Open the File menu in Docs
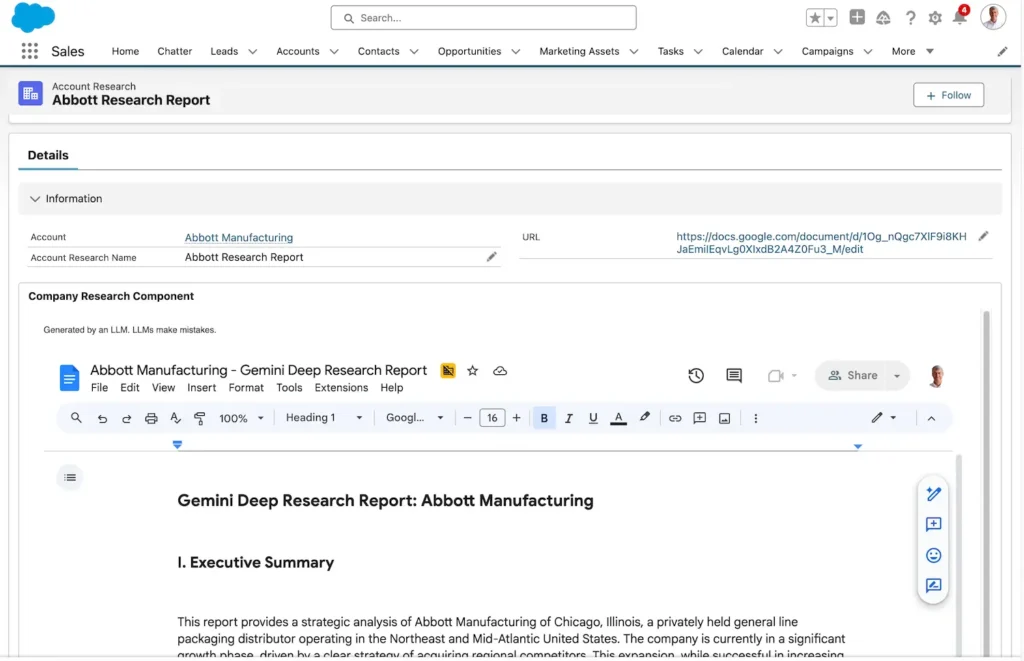 [x=99, y=387]
